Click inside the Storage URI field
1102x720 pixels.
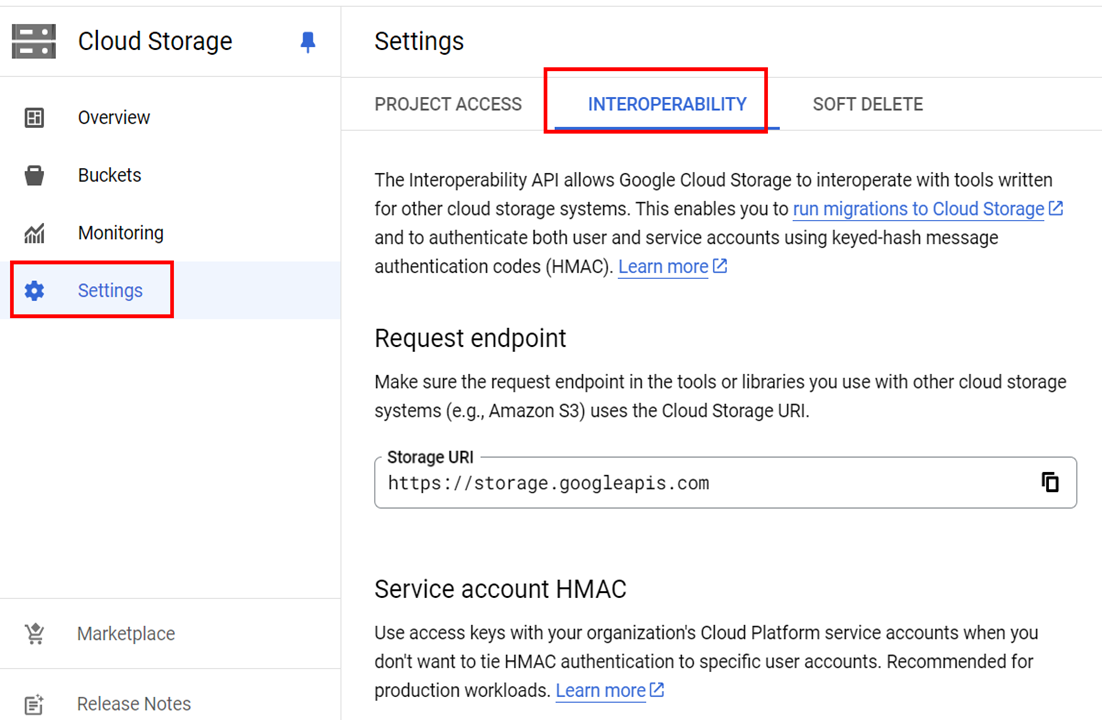[700, 483]
